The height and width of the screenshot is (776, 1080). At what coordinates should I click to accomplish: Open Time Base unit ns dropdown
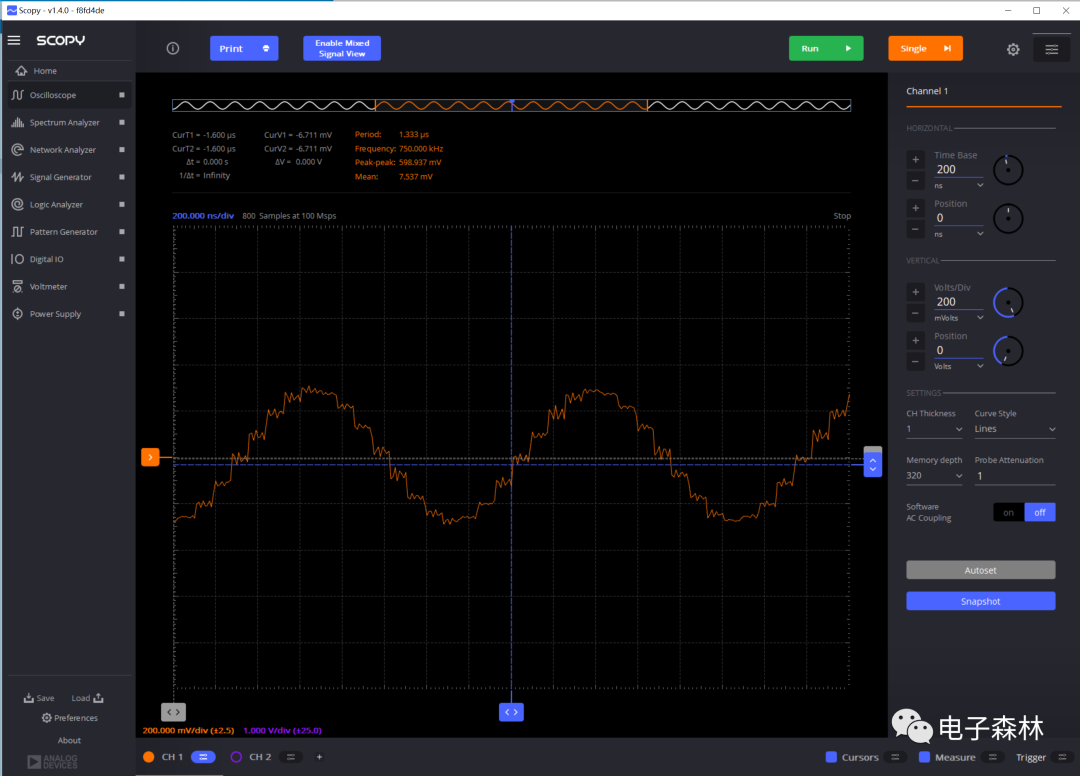click(x=959, y=186)
